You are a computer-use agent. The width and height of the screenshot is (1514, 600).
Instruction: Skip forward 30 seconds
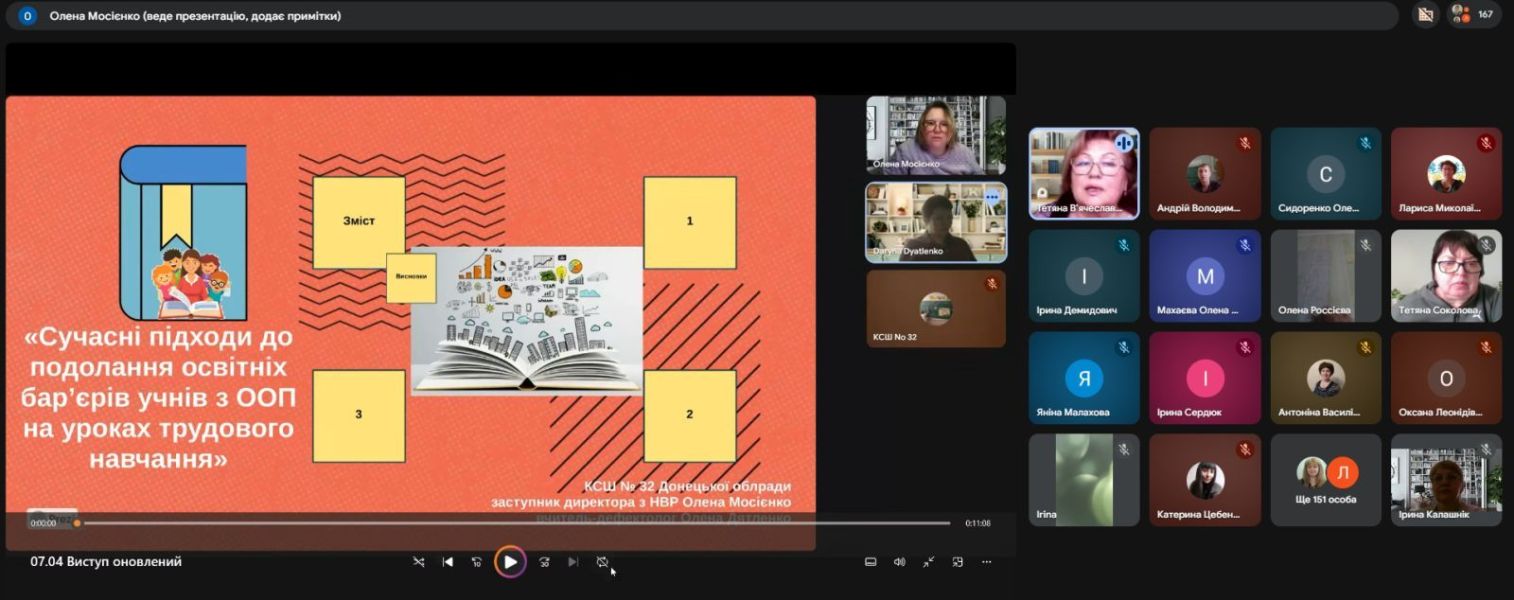pyautogui.click(x=544, y=562)
